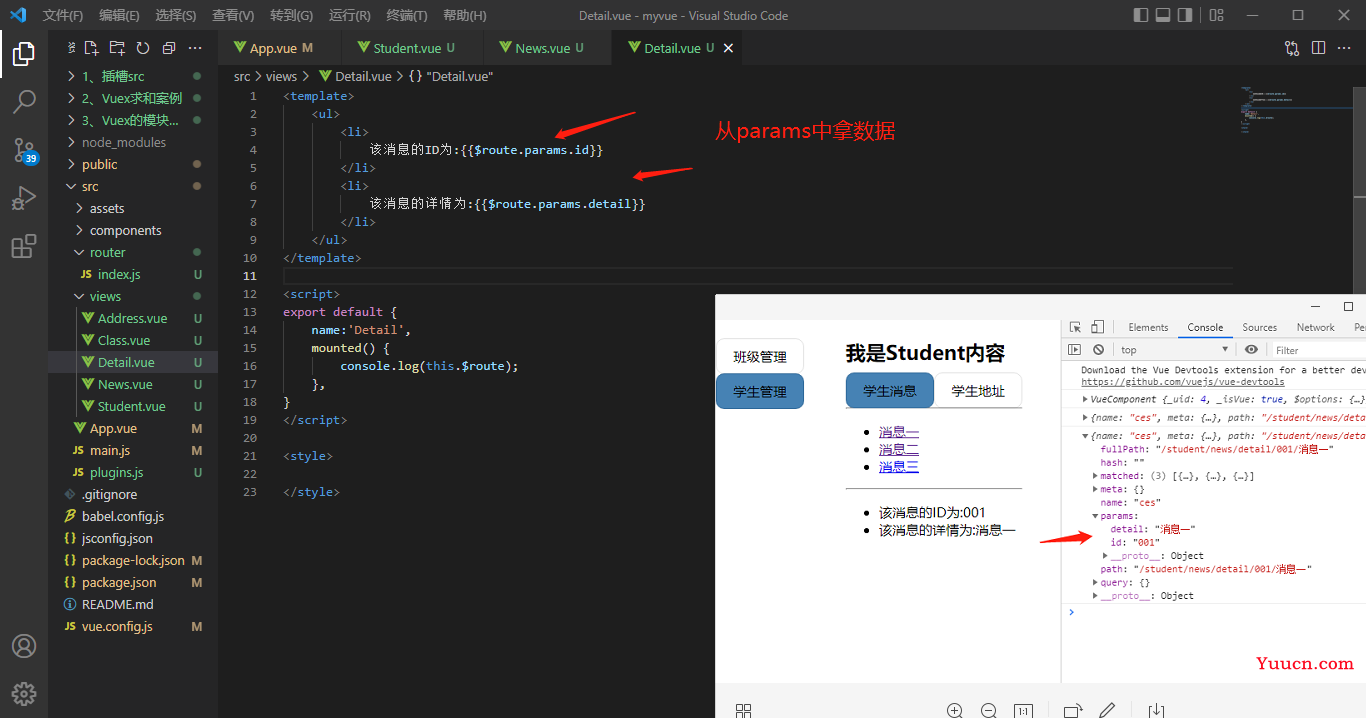Zoom out on the image viewer

point(989,710)
